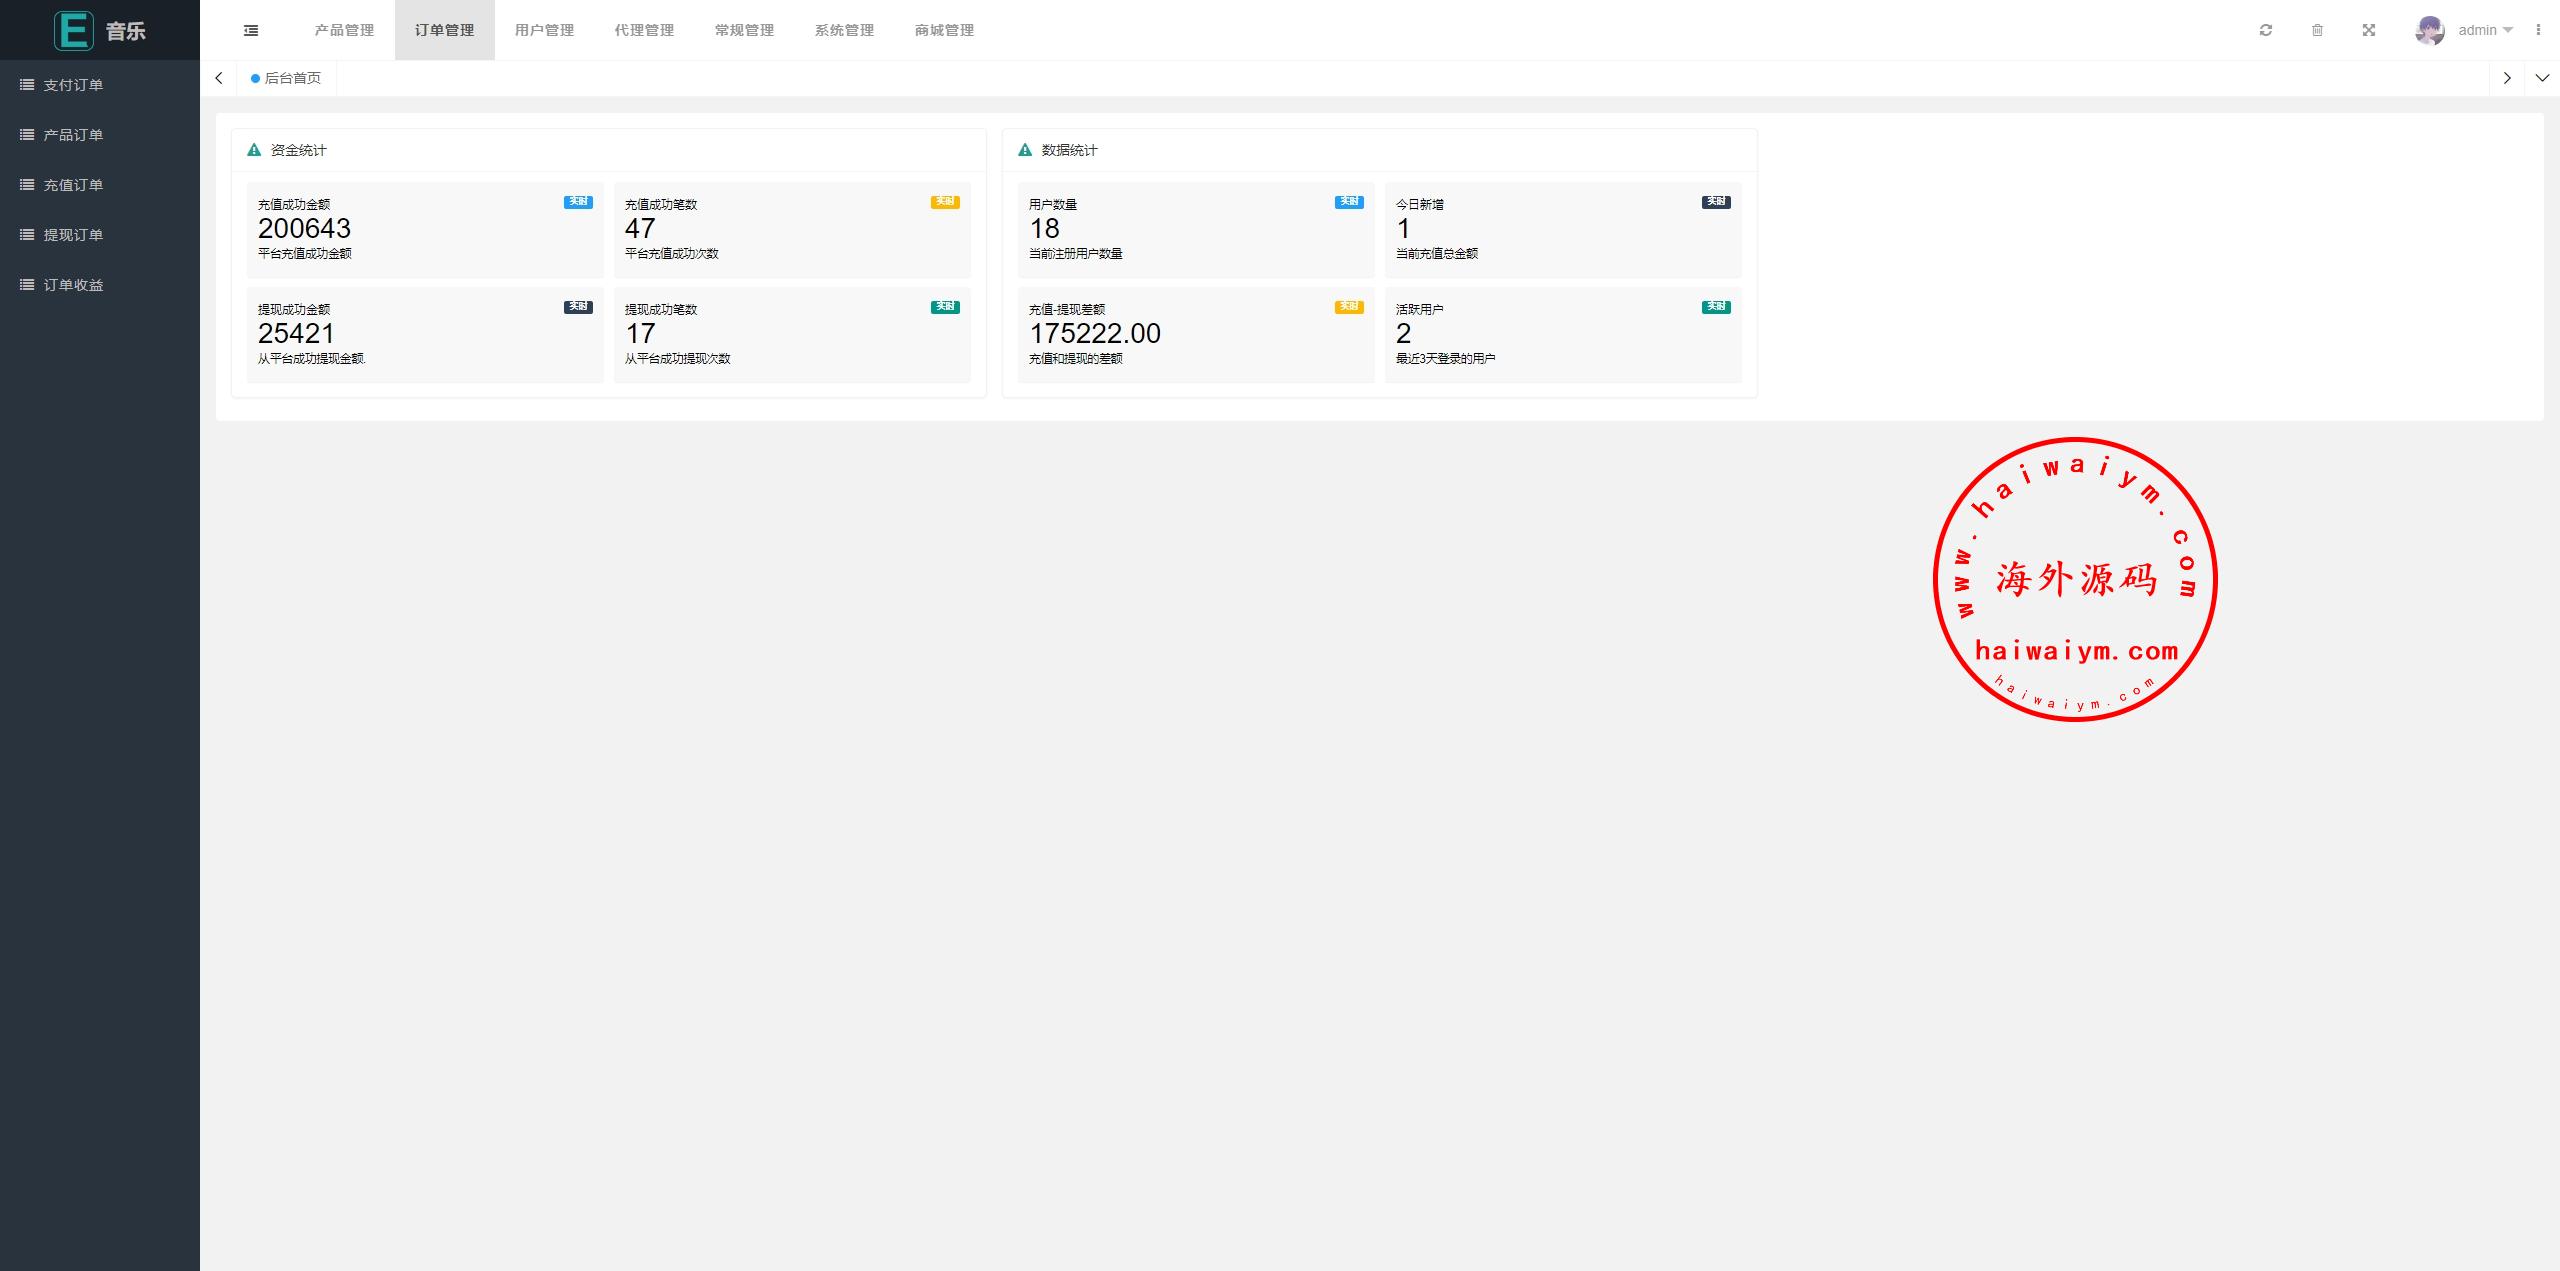Go to 提现订单 in the sidebar
The image size is (2560, 1271).
[73, 235]
